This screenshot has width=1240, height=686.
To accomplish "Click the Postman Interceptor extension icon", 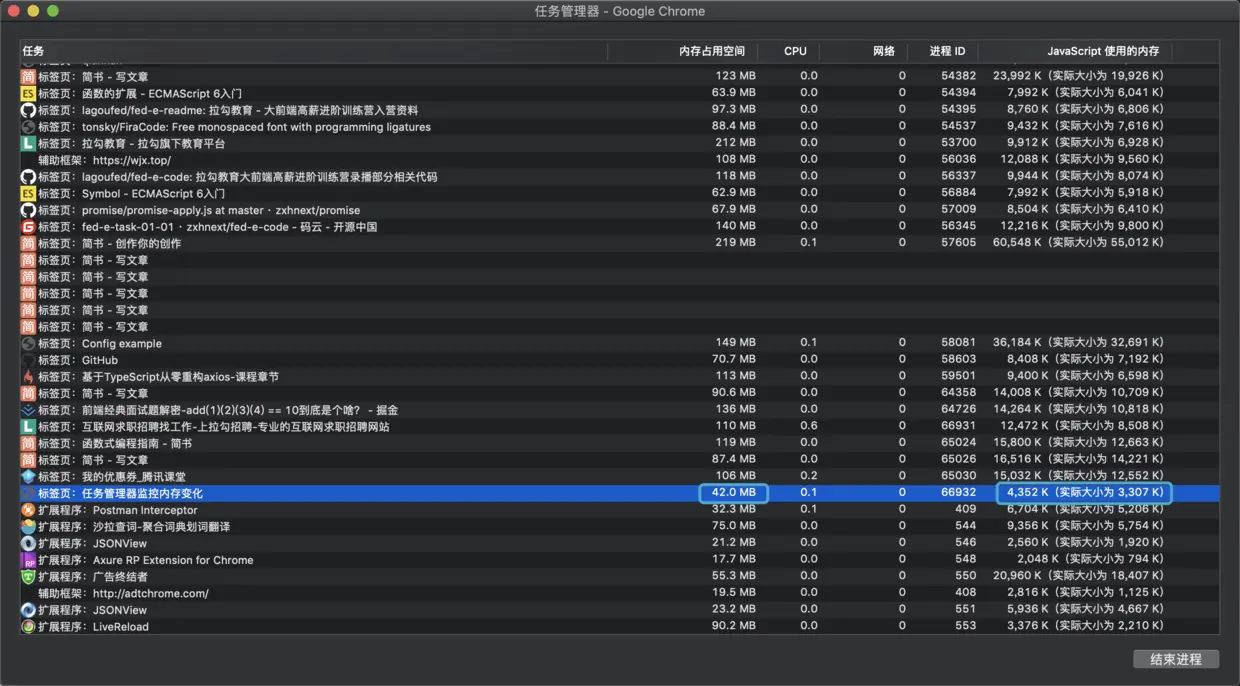I will click(28, 510).
